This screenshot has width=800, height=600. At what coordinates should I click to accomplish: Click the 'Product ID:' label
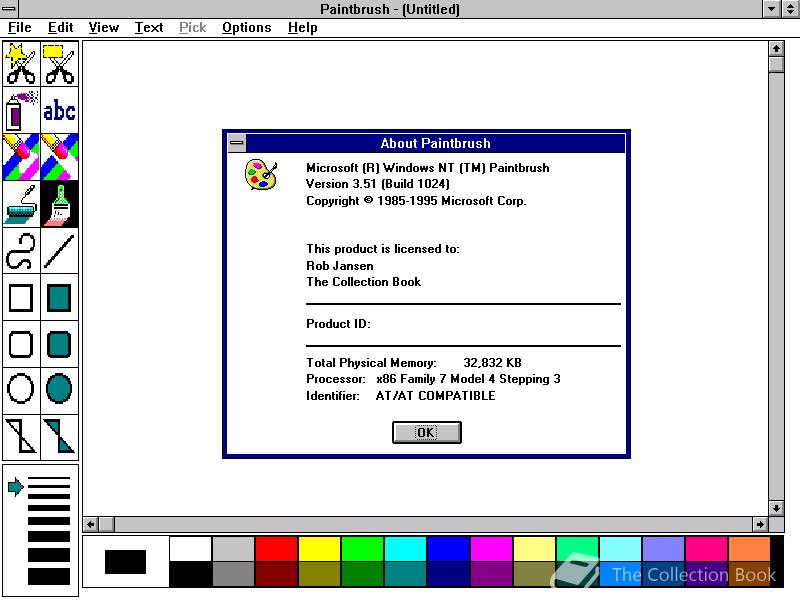pos(338,324)
